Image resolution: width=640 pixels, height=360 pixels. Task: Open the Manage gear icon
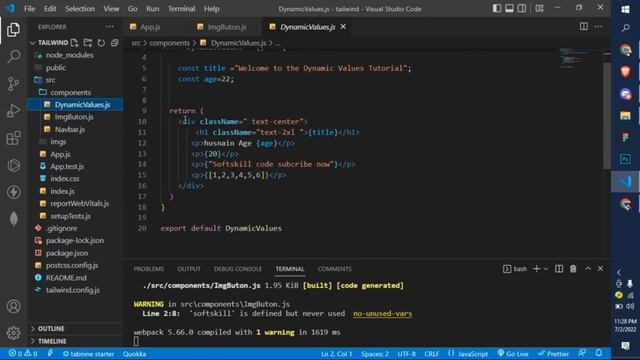pos(13,333)
